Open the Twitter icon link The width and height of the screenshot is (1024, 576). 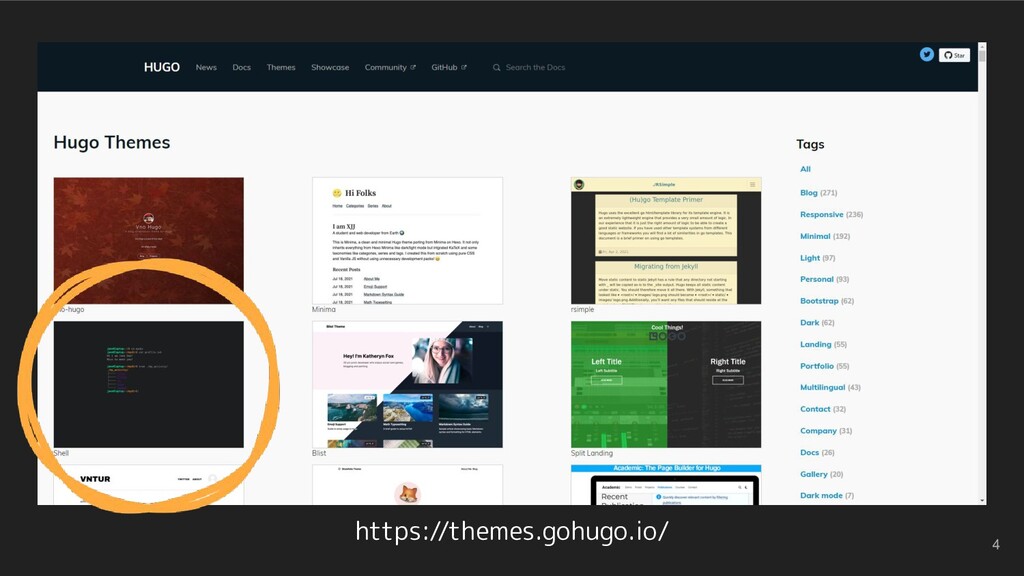926,55
